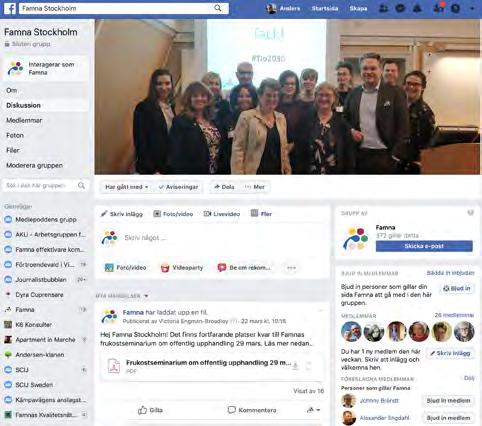Screen dimensions: 482x426
Task: Open the Nya händelser sort dropdown
Action: coord(122,296)
